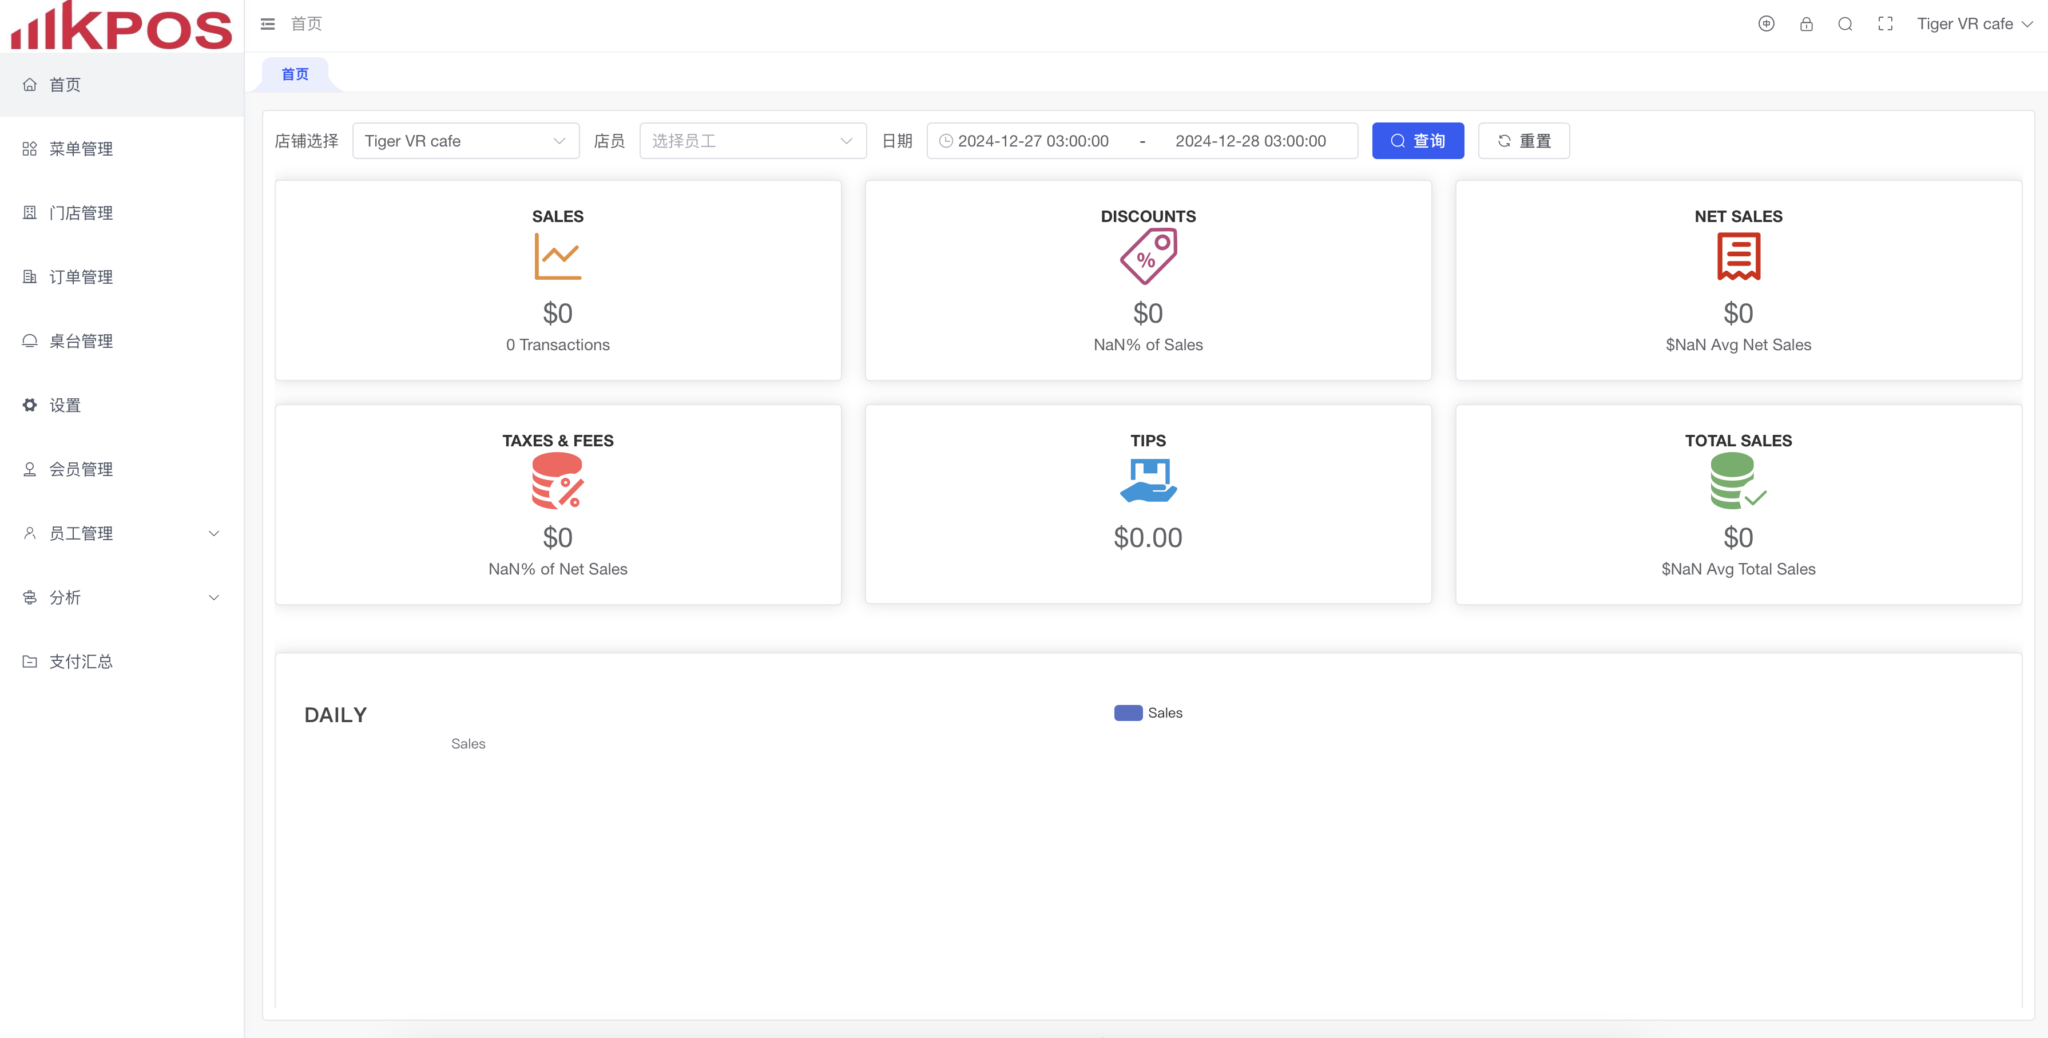Click the hamburger menu collapse icon
The image size is (2048, 1038).
coord(267,24)
